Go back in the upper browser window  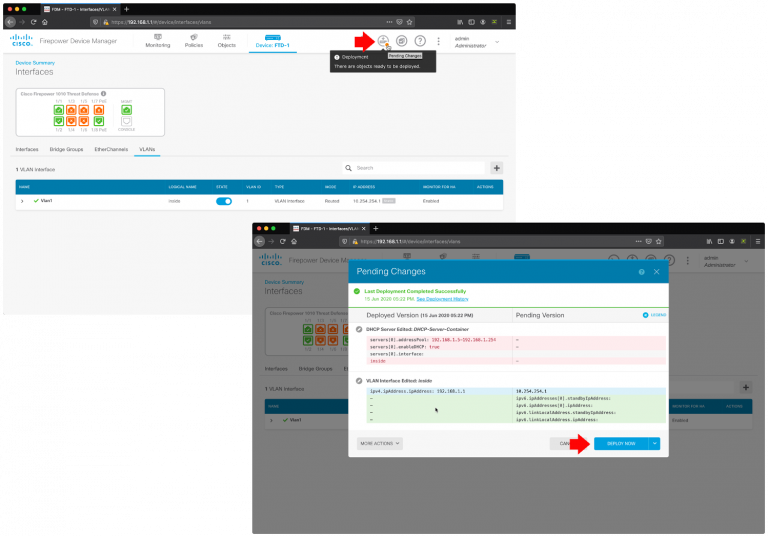click(10, 22)
